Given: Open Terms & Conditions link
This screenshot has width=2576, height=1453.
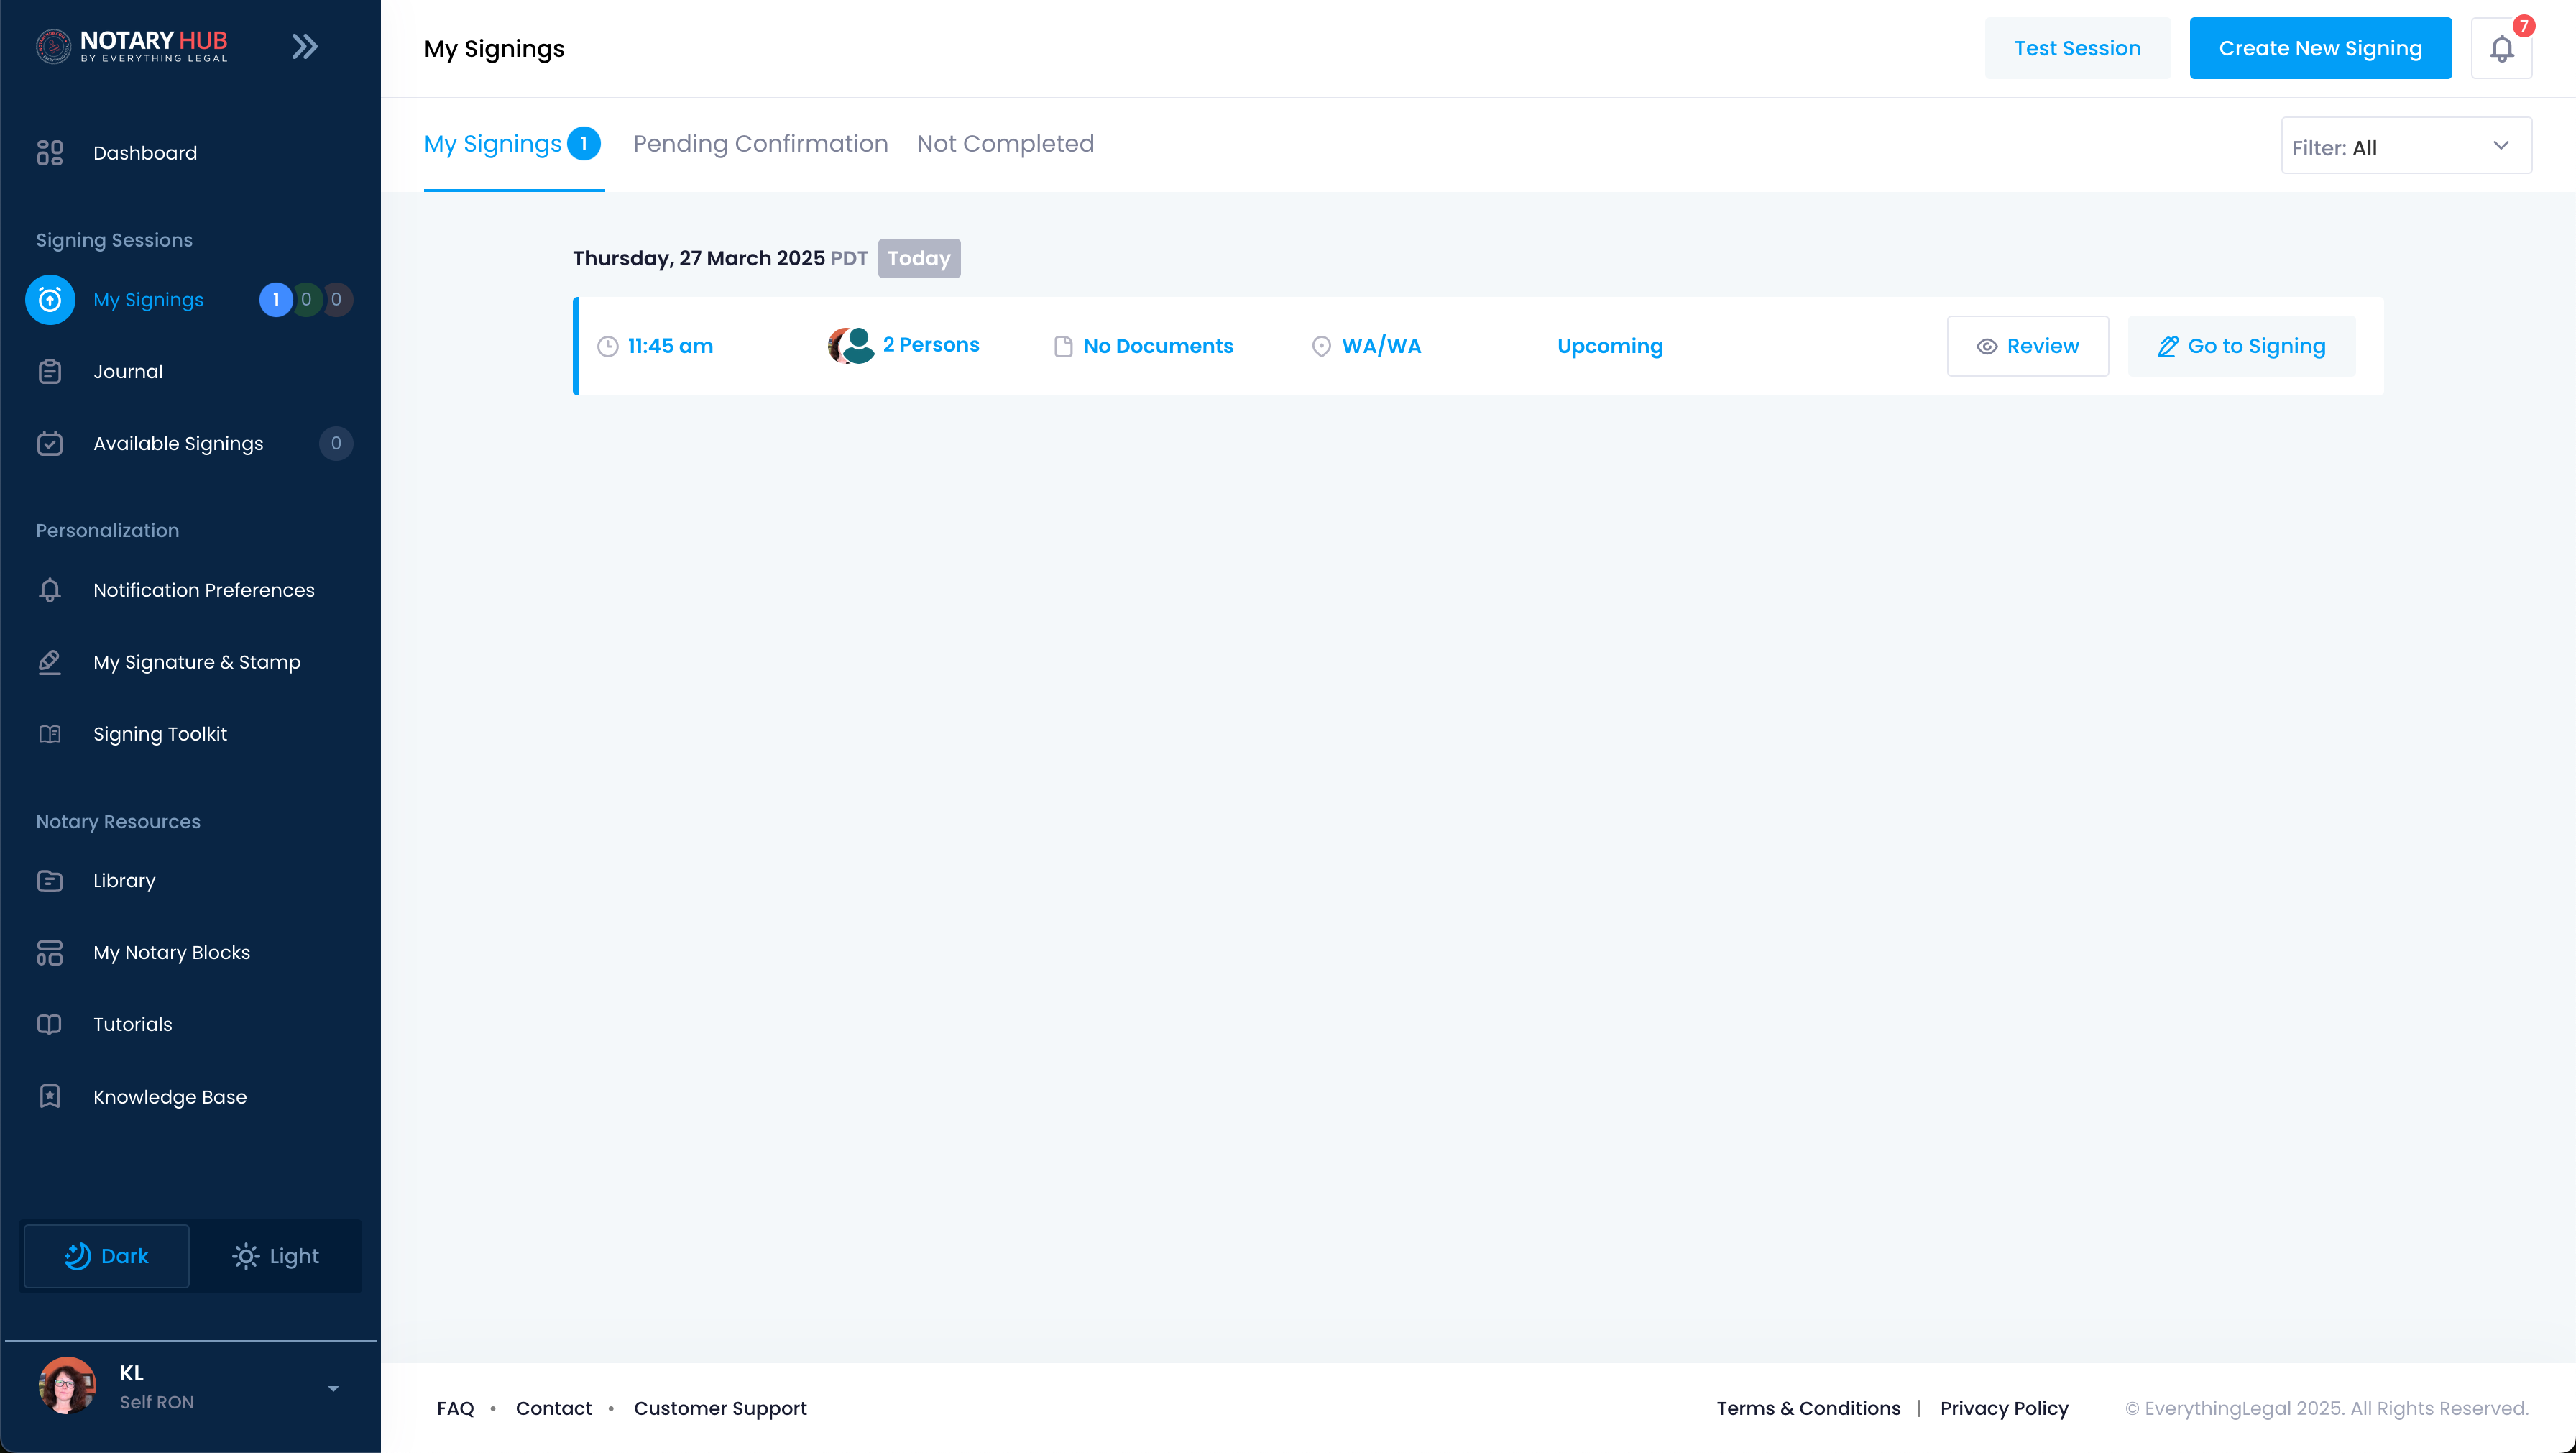Looking at the screenshot, I should [1808, 1408].
